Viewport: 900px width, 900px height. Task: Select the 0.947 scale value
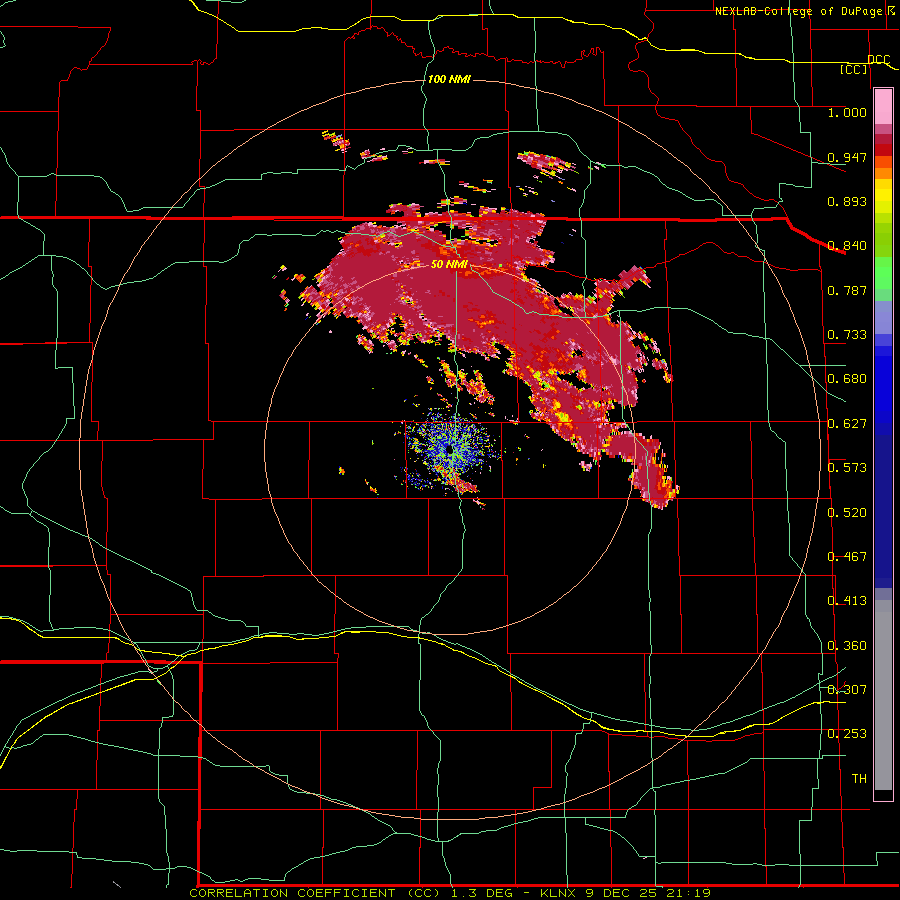point(847,157)
